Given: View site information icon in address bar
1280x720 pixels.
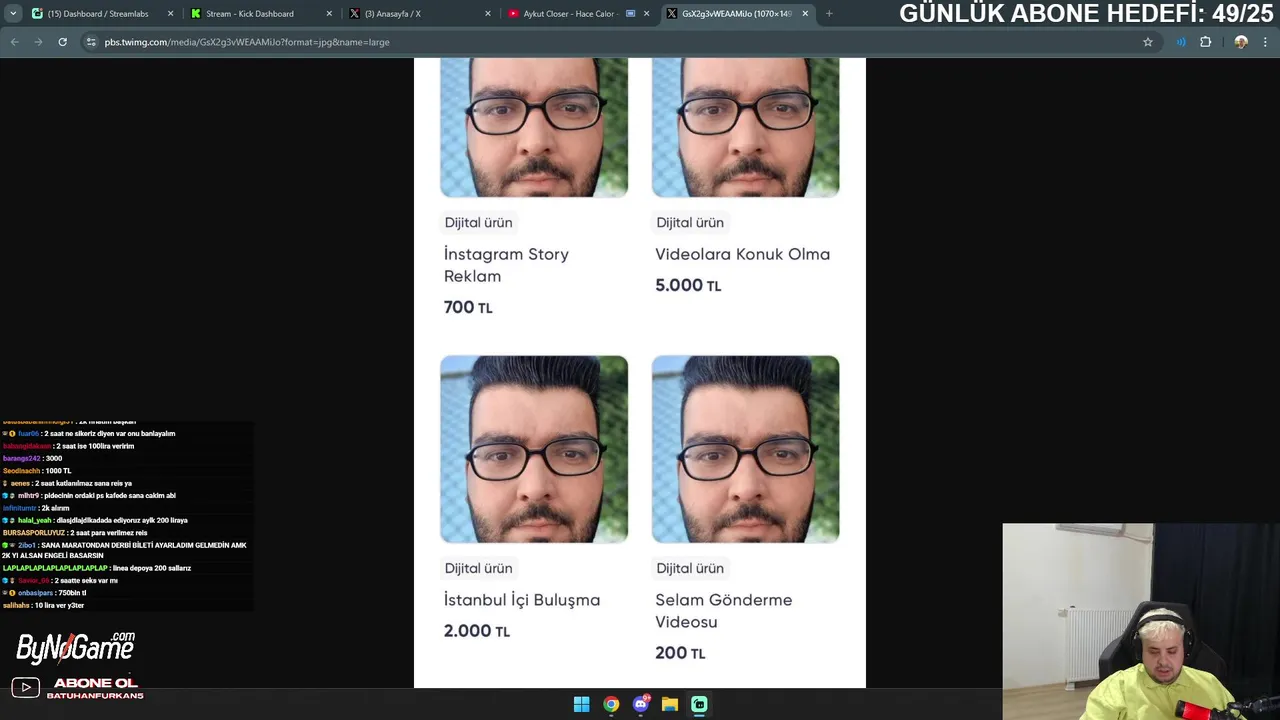Looking at the screenshot, I should point(91,42).
